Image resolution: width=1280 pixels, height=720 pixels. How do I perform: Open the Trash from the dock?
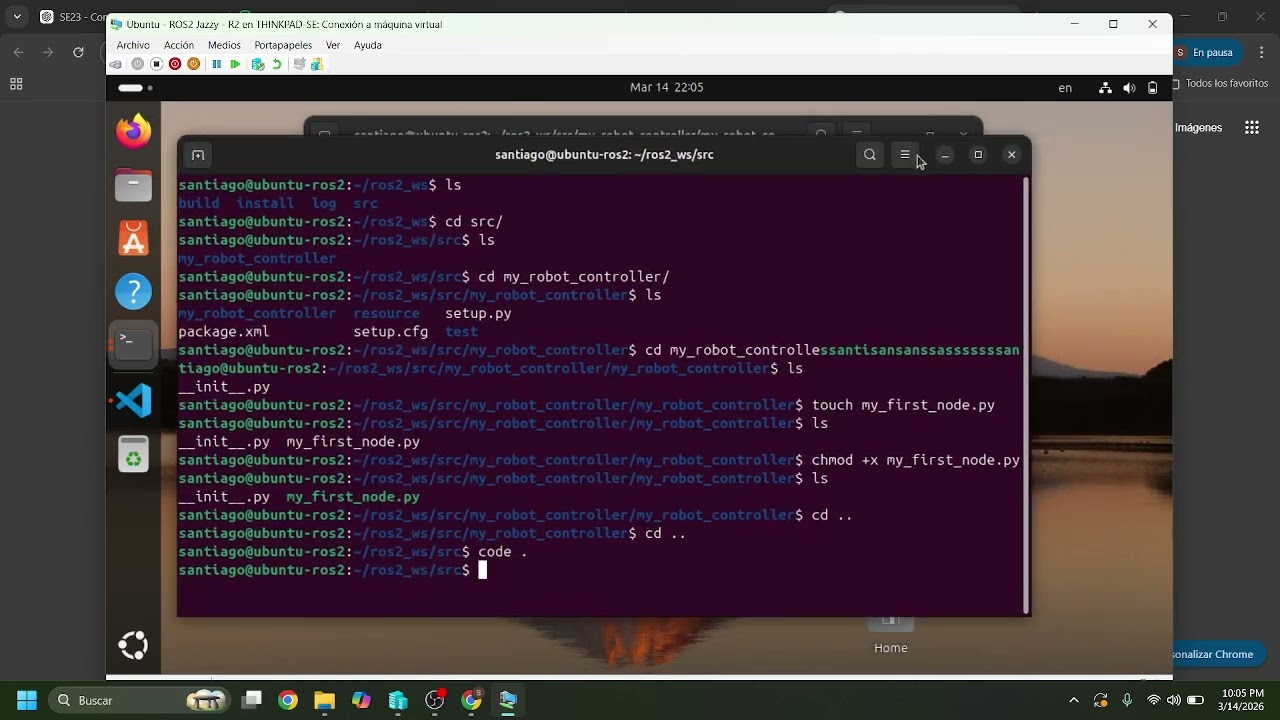click(133, 455)
